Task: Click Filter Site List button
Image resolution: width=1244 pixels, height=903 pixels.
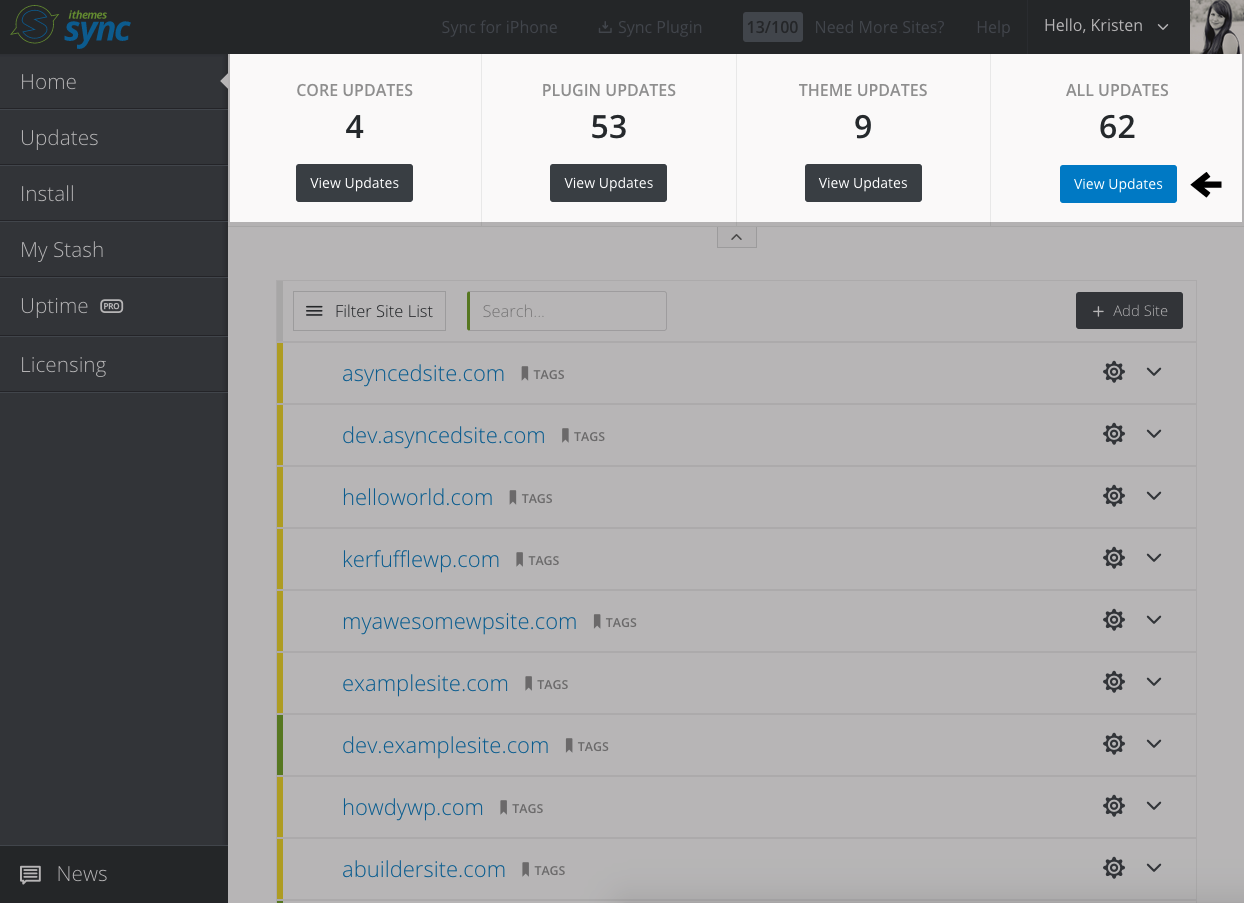Action: point(369,311)
